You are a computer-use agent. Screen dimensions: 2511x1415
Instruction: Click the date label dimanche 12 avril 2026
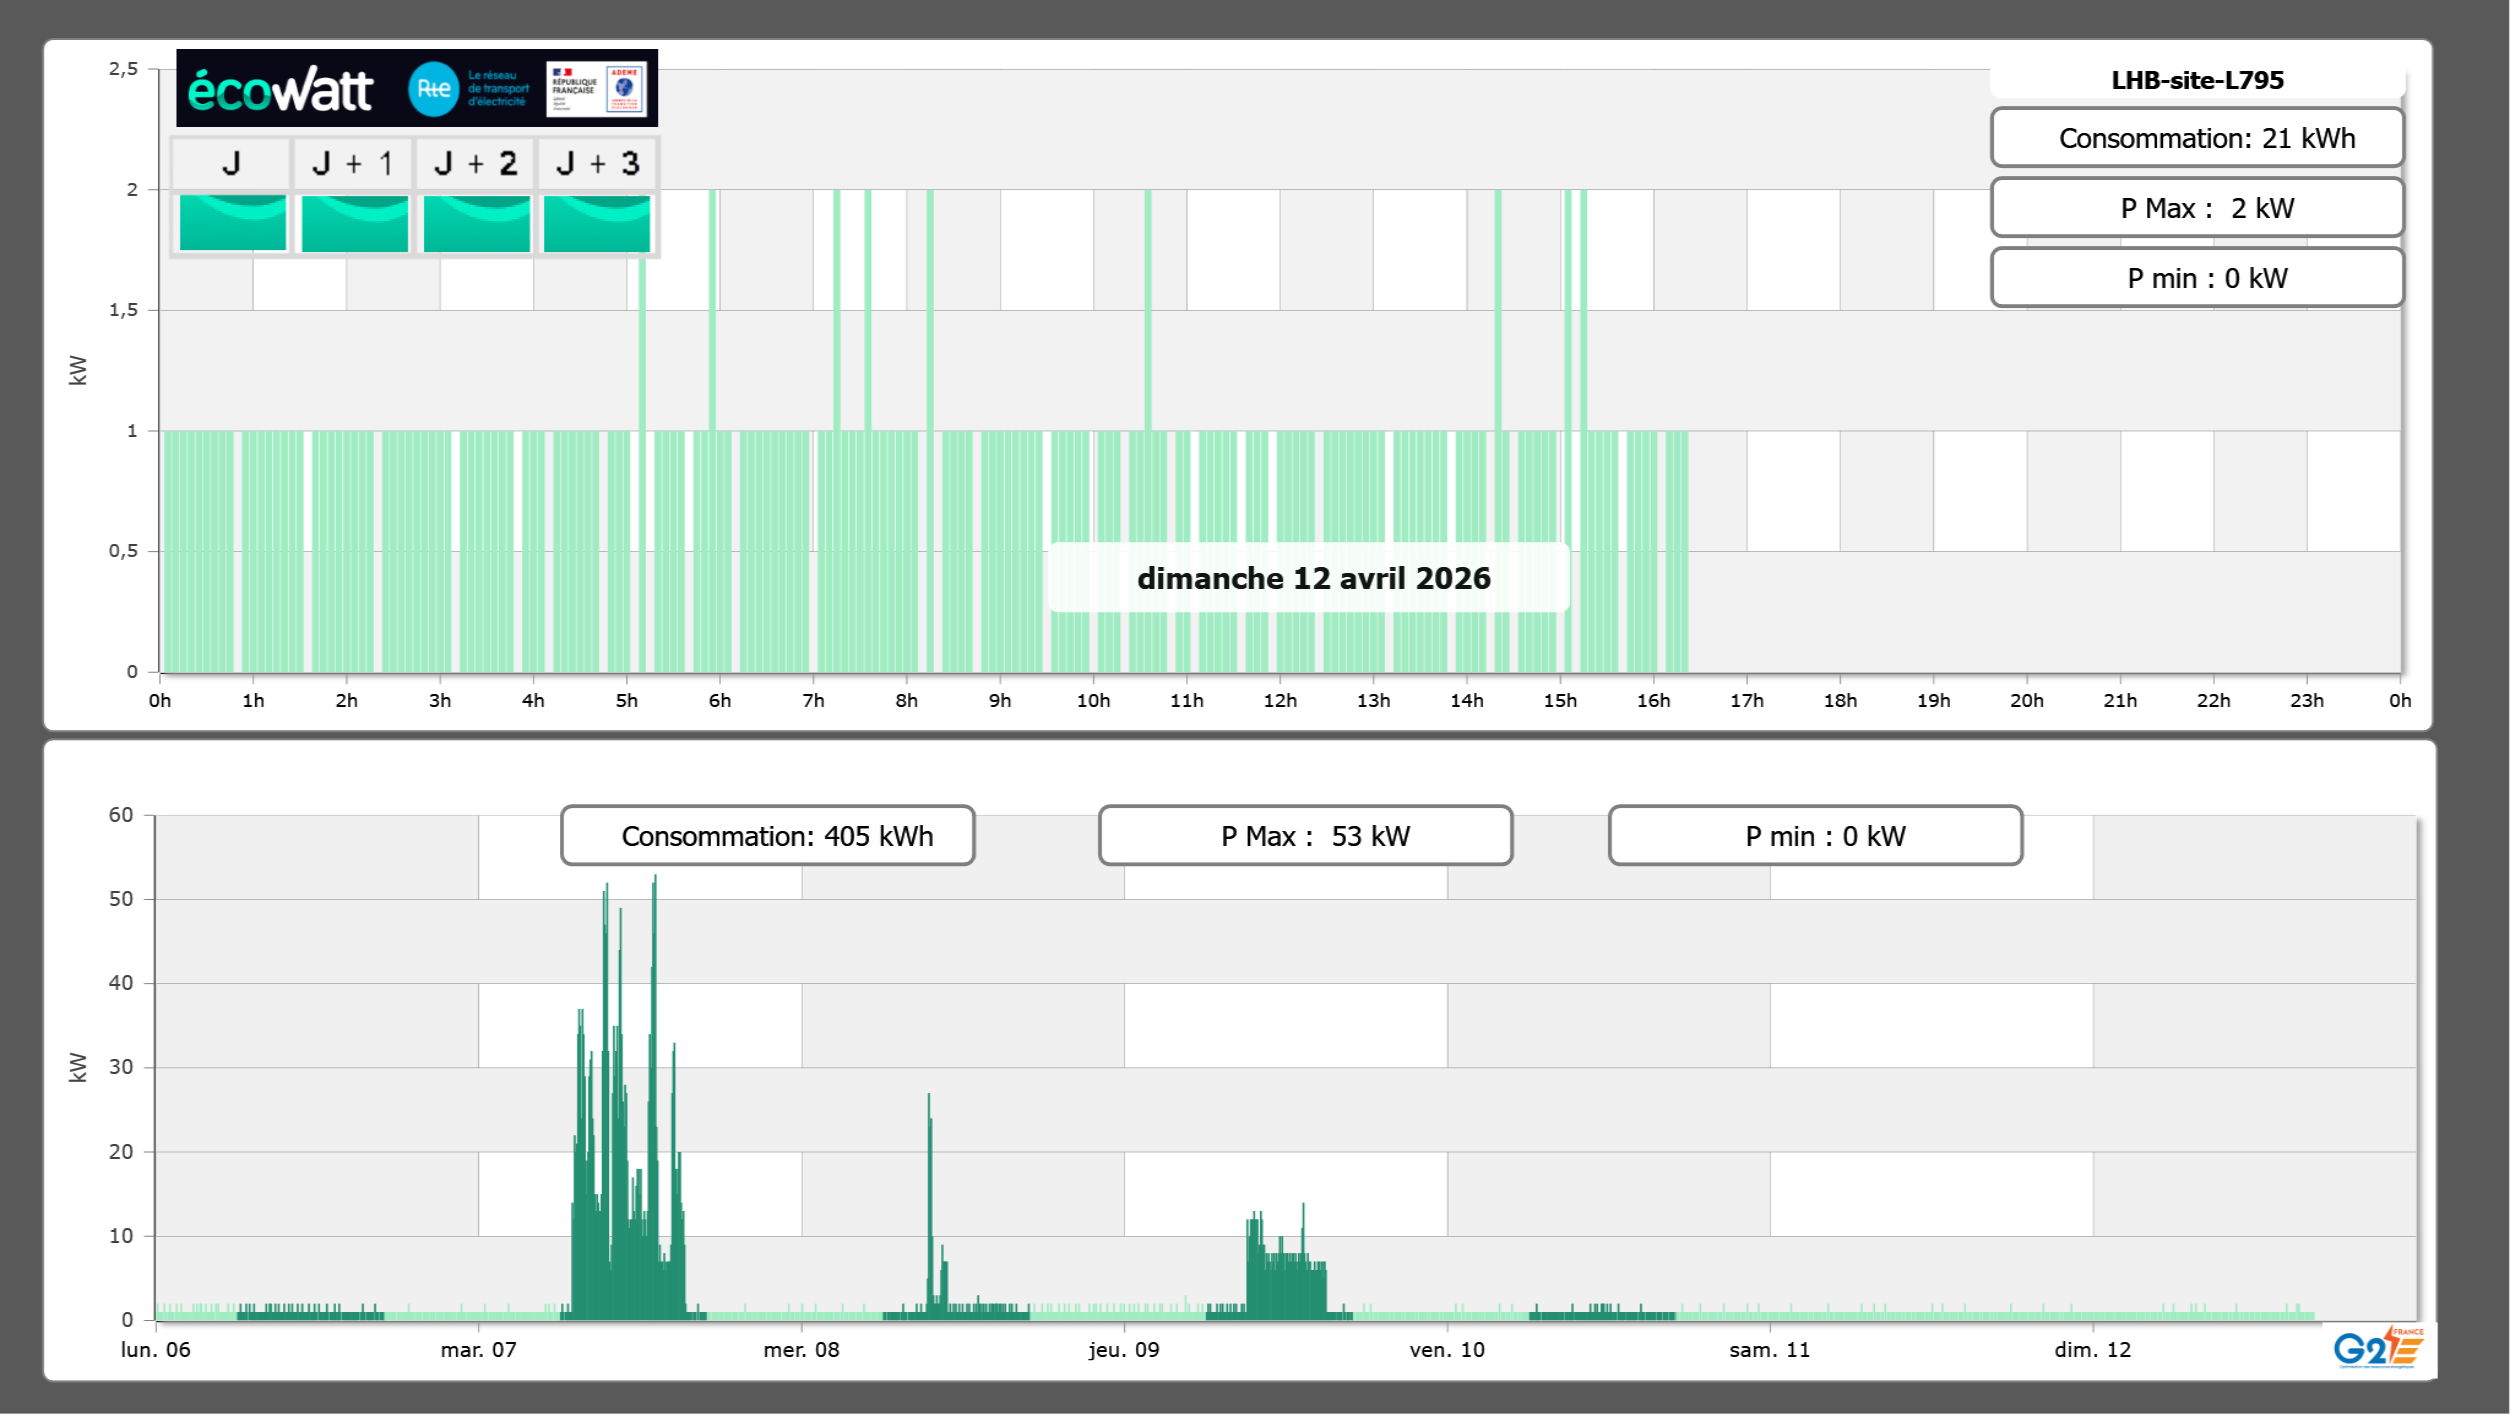[1313, 578]
